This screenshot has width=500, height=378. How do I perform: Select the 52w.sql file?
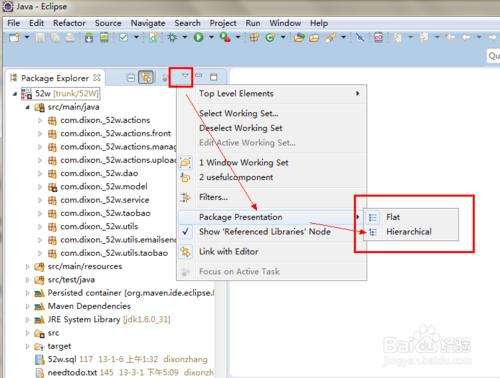click(62, 359)
